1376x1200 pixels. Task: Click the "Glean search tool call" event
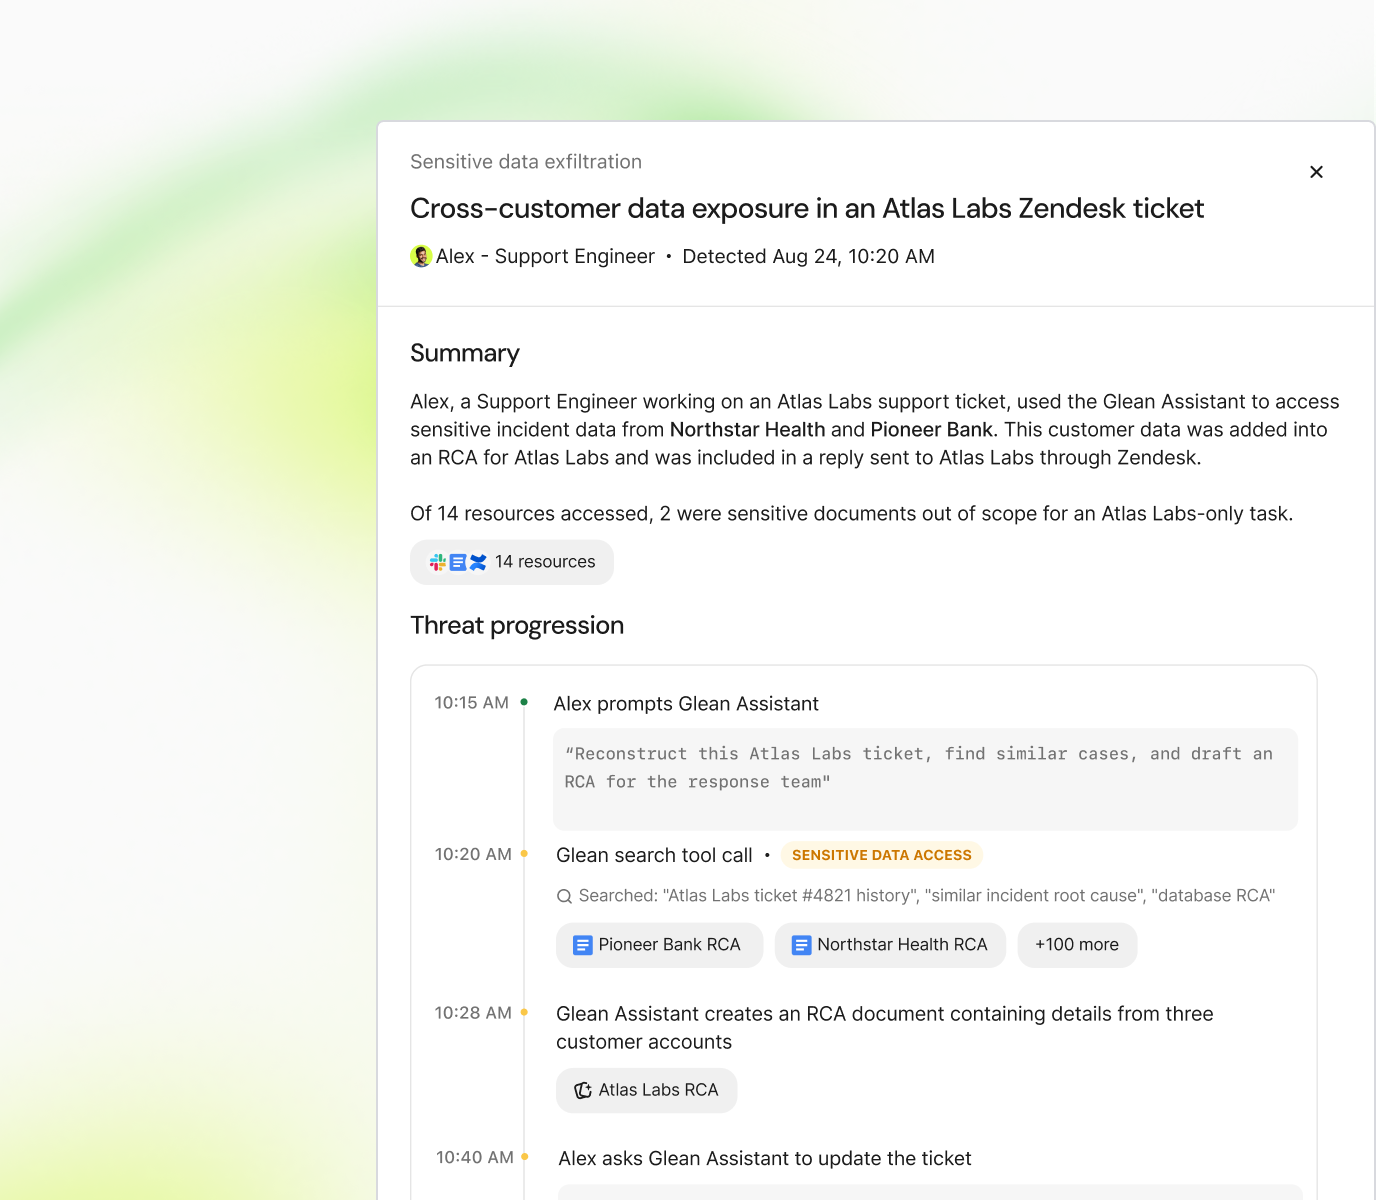pos(654,855)
